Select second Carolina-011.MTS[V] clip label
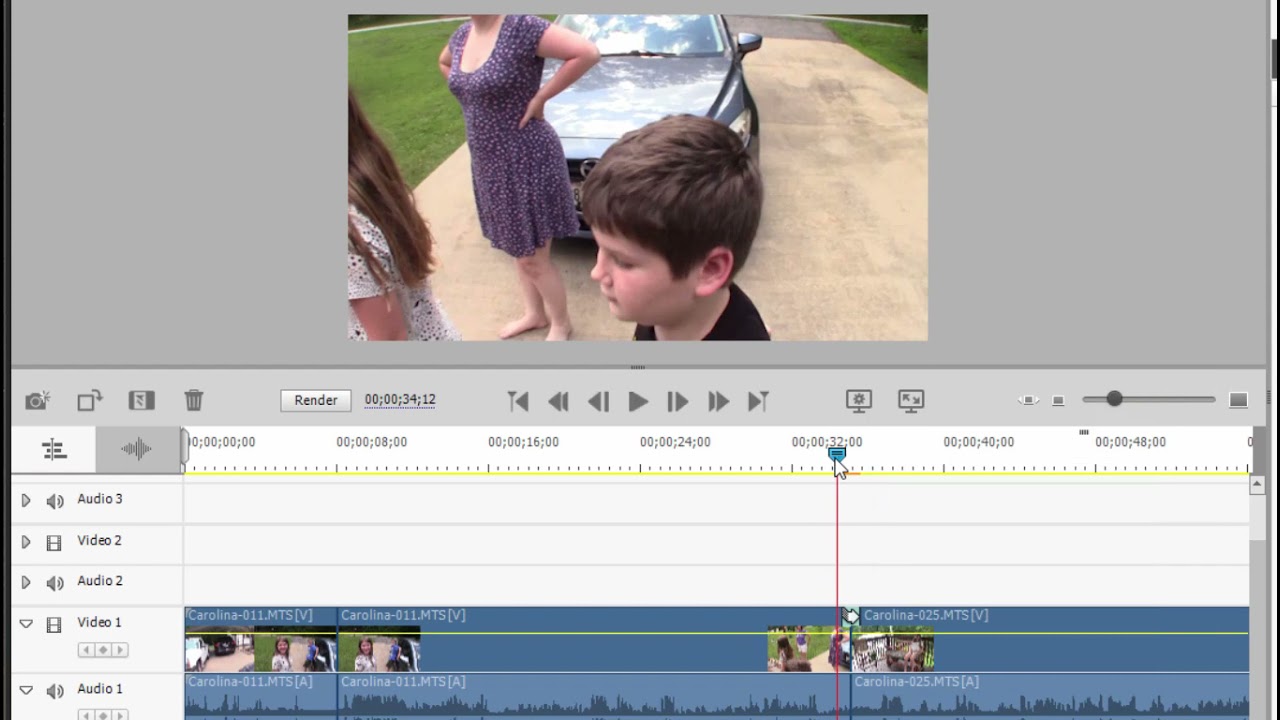 point(403,615)
